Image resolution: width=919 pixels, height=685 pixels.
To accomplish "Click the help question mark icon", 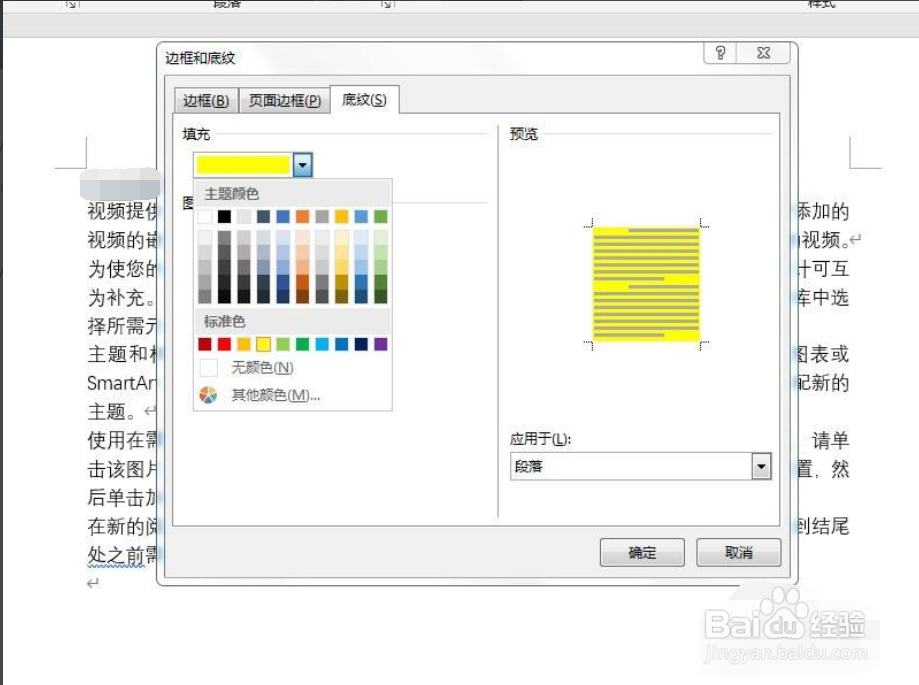I will pyautogui.click(x=719, y=53).
